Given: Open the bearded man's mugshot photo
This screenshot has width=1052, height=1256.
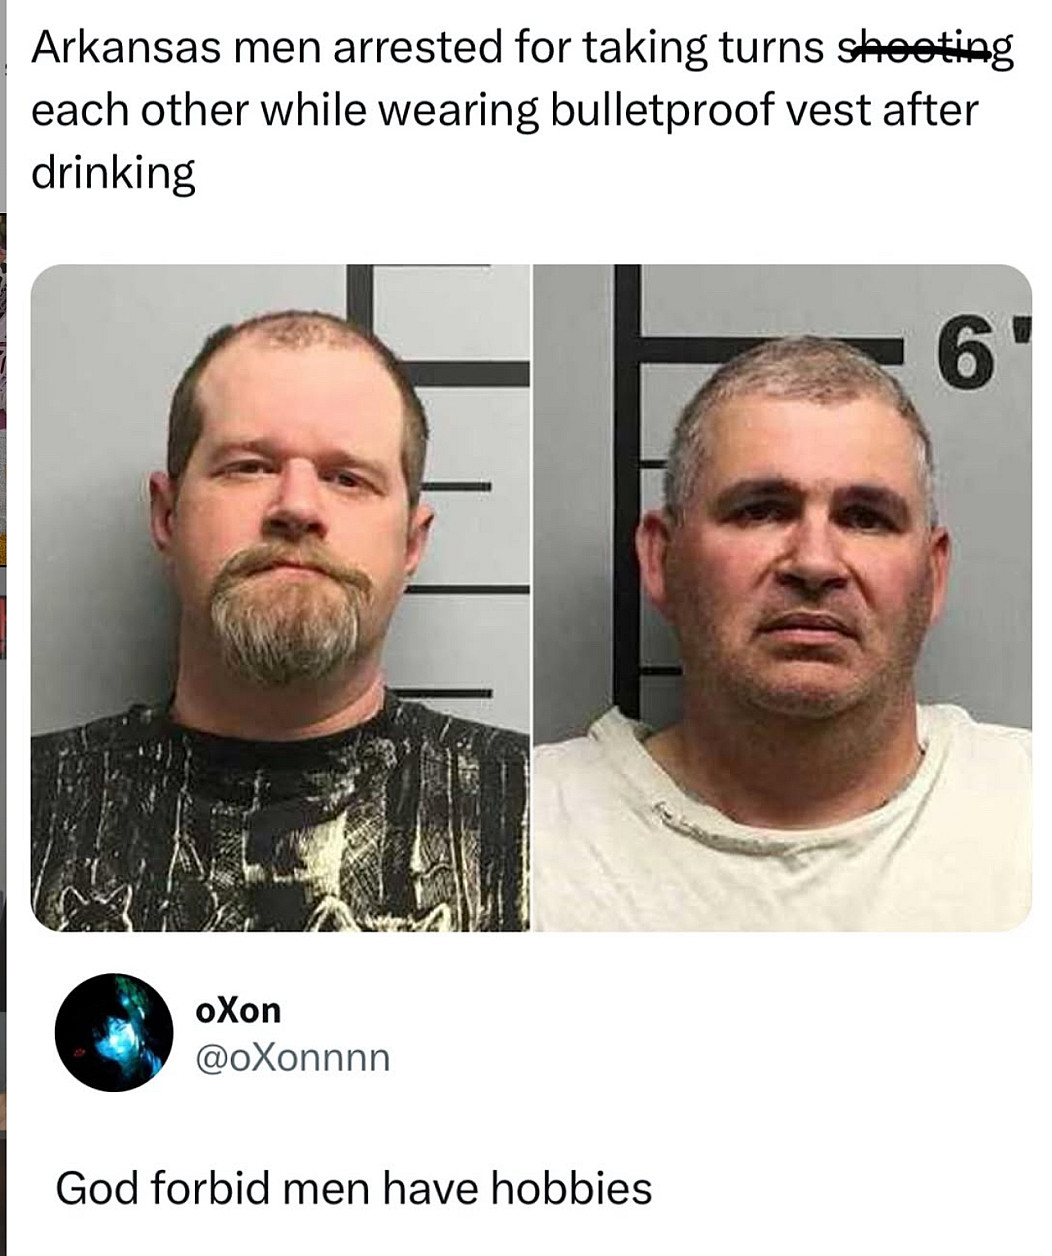Looking at the screenshot, I should tap(280, 598).
